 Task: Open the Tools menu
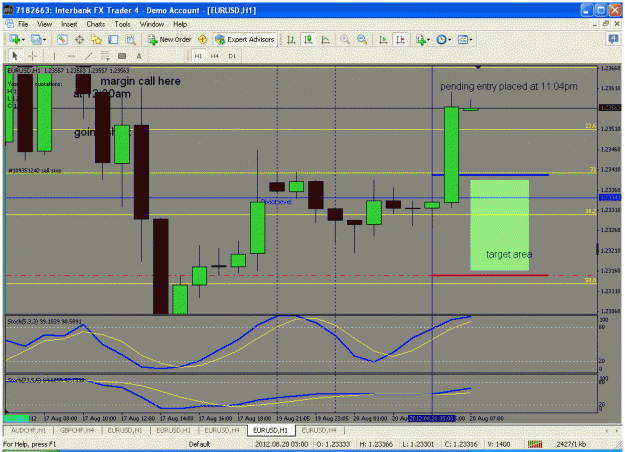coord(122,24)
